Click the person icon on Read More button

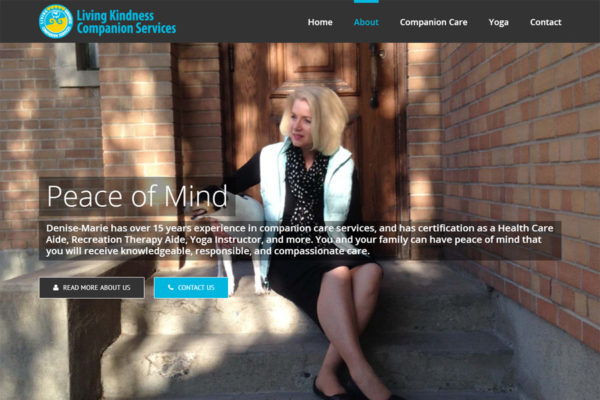[56, 287]
